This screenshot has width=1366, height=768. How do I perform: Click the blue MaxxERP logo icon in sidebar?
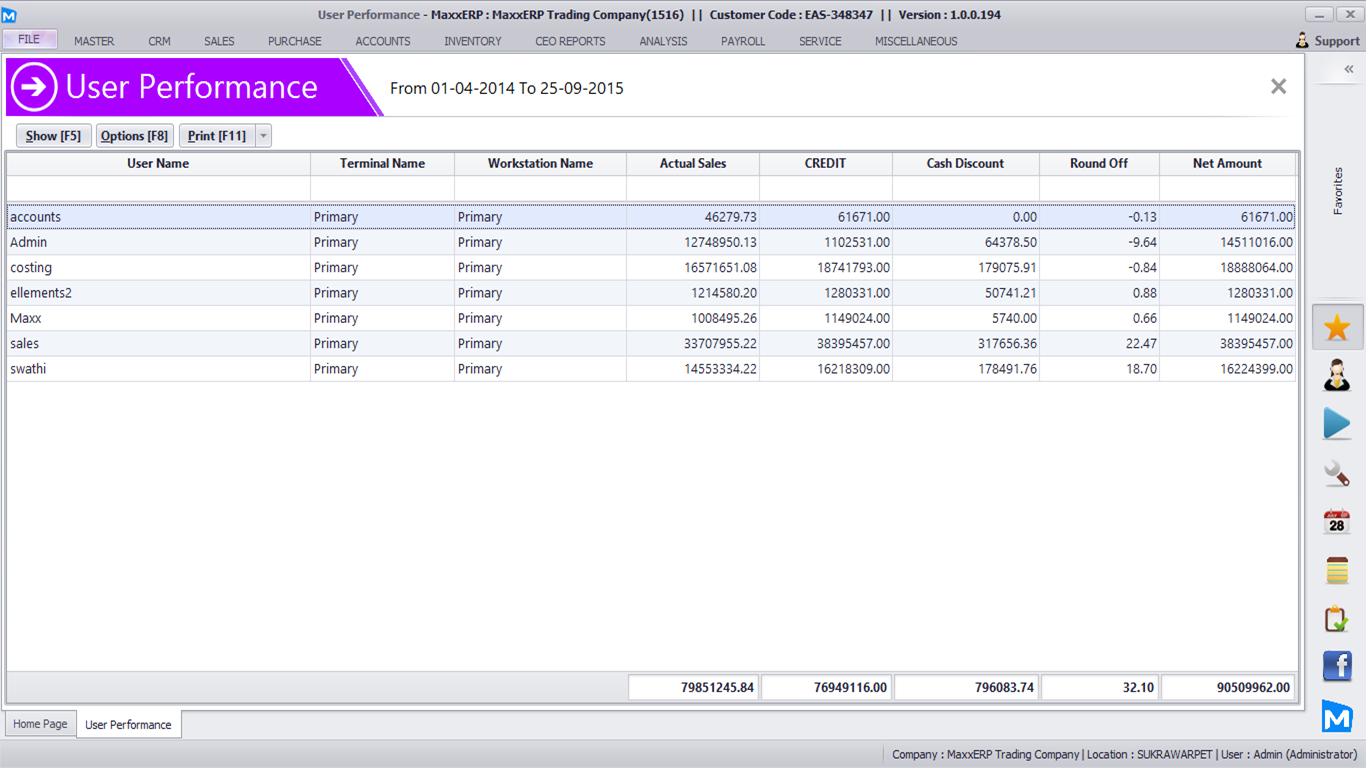click(x=1337, y=716)
